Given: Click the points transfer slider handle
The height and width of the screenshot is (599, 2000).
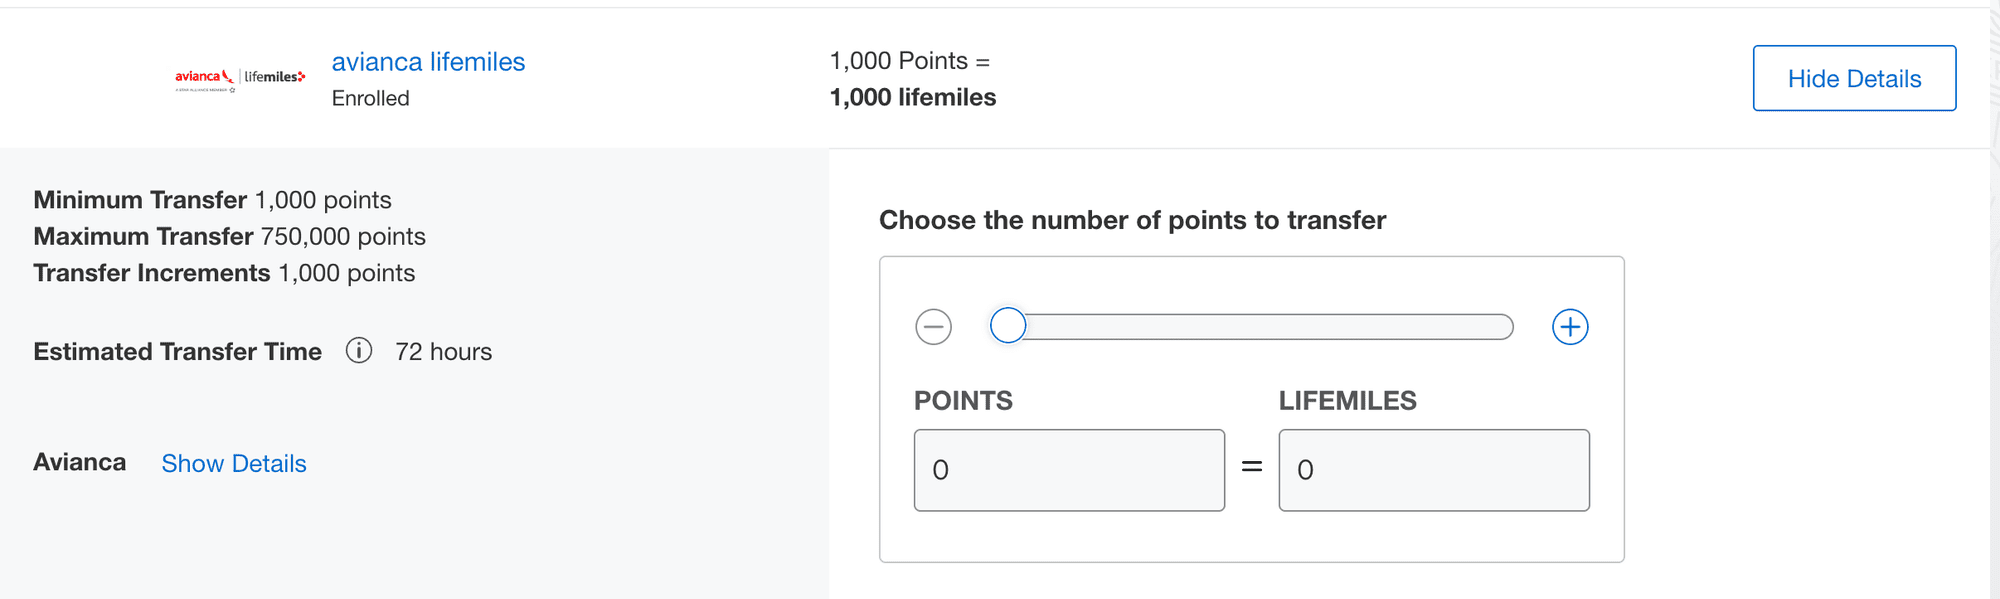Looking at the screenshot, I should (1008, 326).
